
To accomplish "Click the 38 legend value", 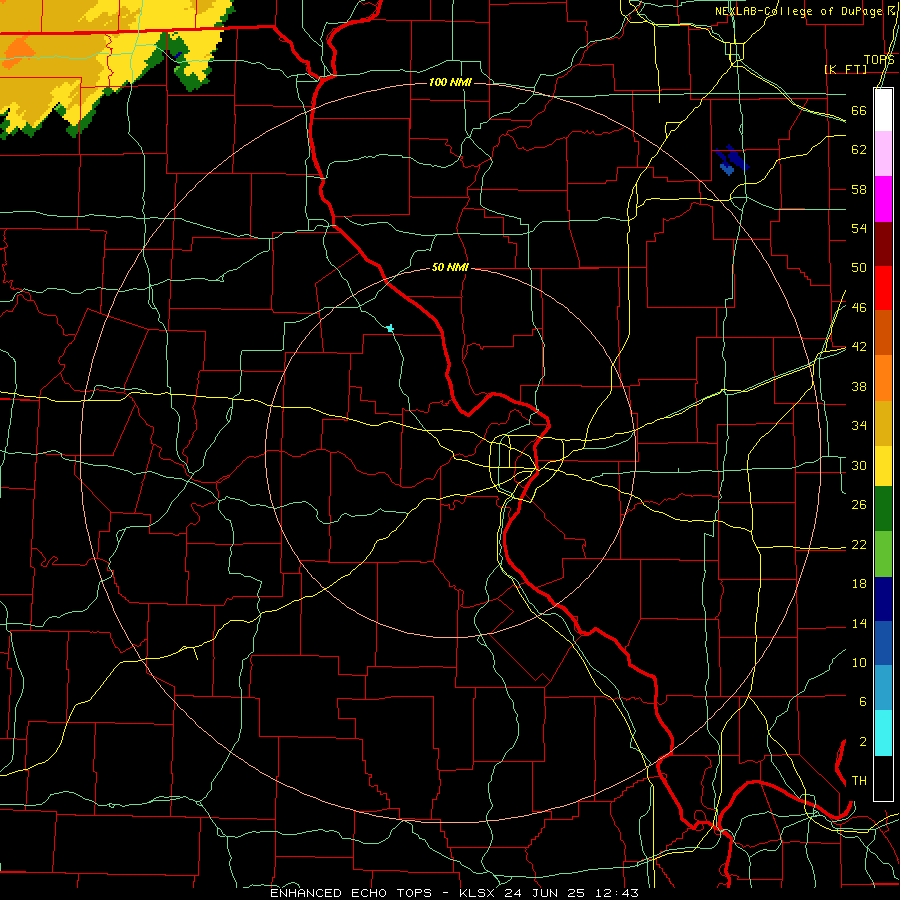I will pyautogui.click(x=859, y=386).
